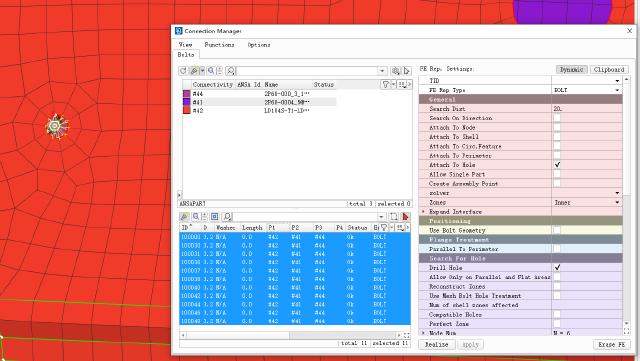Click the Search Dist value field
This screenshot has height=361, width=640.
click(587, 109)
